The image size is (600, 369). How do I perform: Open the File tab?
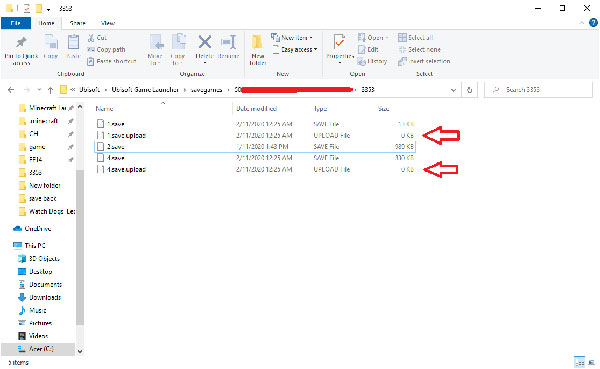tap(15, 23)
